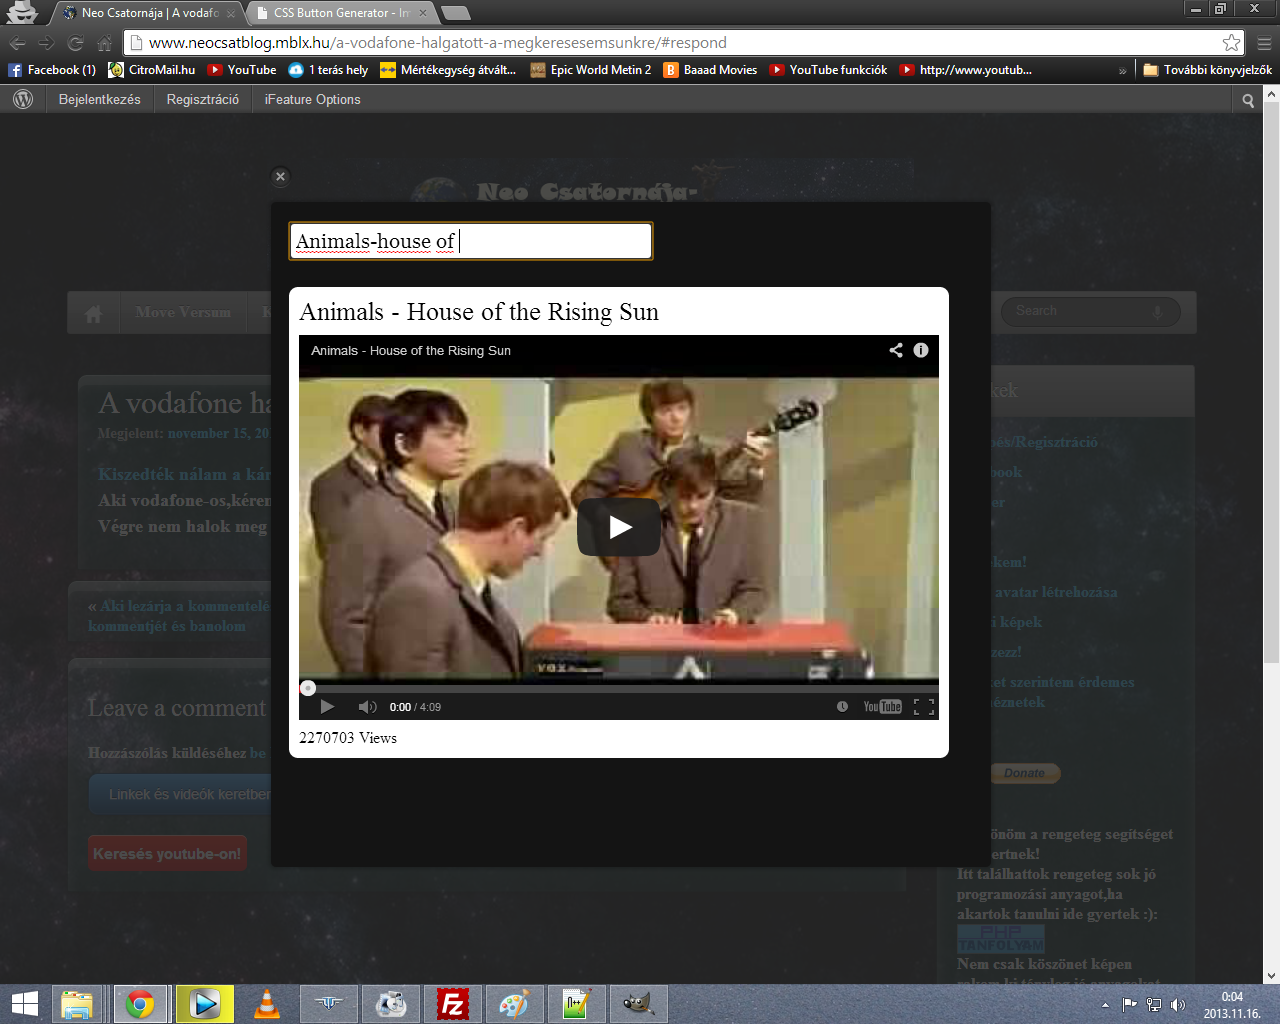Switch to Neo Csatornája tab
This screenshot has height=1024, width=1280.
149,13
